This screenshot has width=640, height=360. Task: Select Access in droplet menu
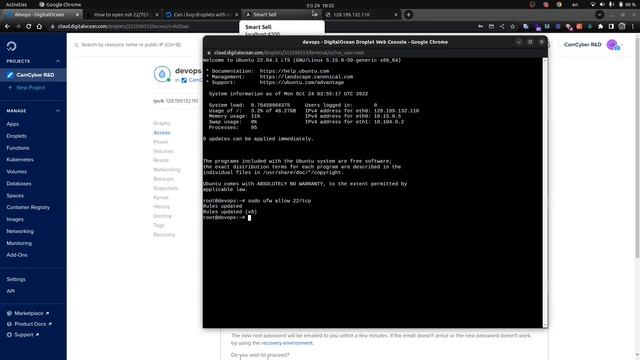tap(162, 133)
